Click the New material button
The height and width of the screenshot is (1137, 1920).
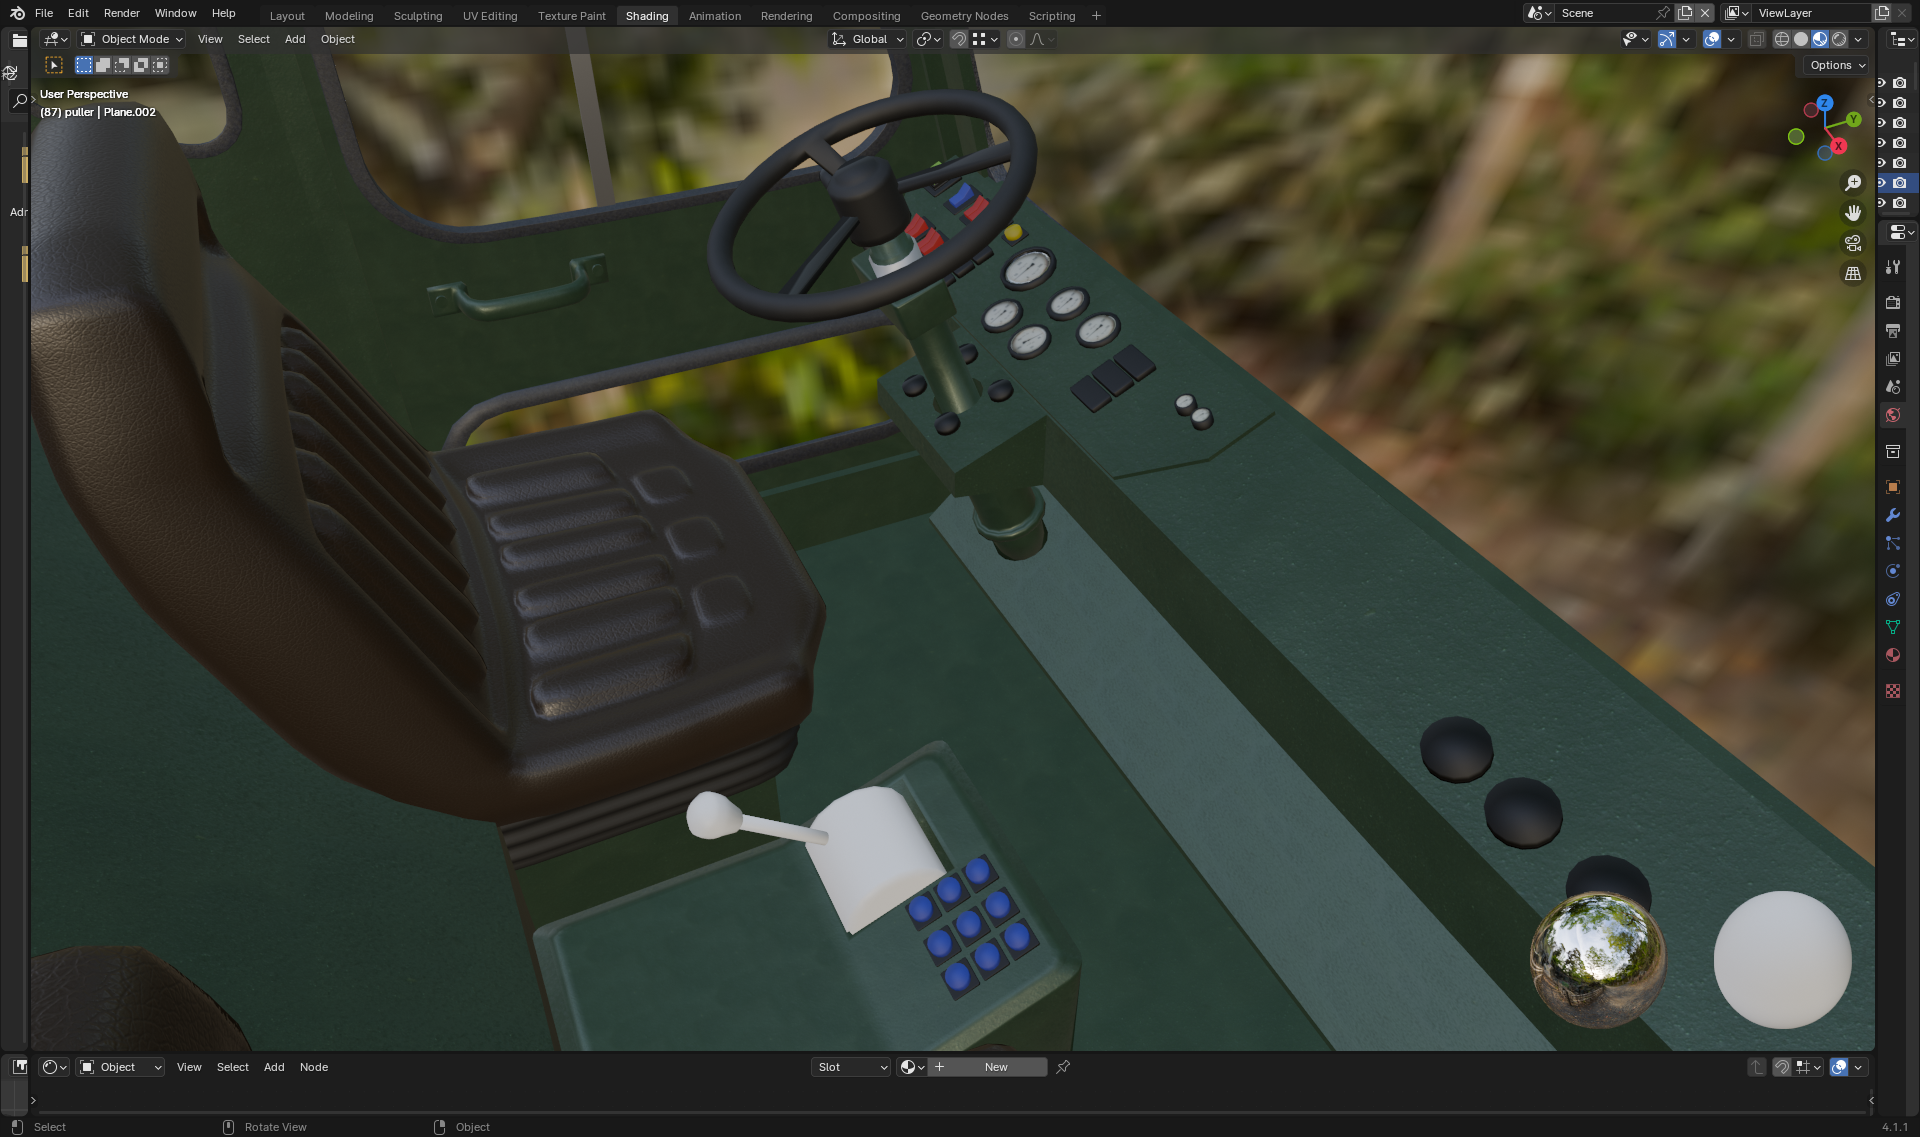point(987,1067)
